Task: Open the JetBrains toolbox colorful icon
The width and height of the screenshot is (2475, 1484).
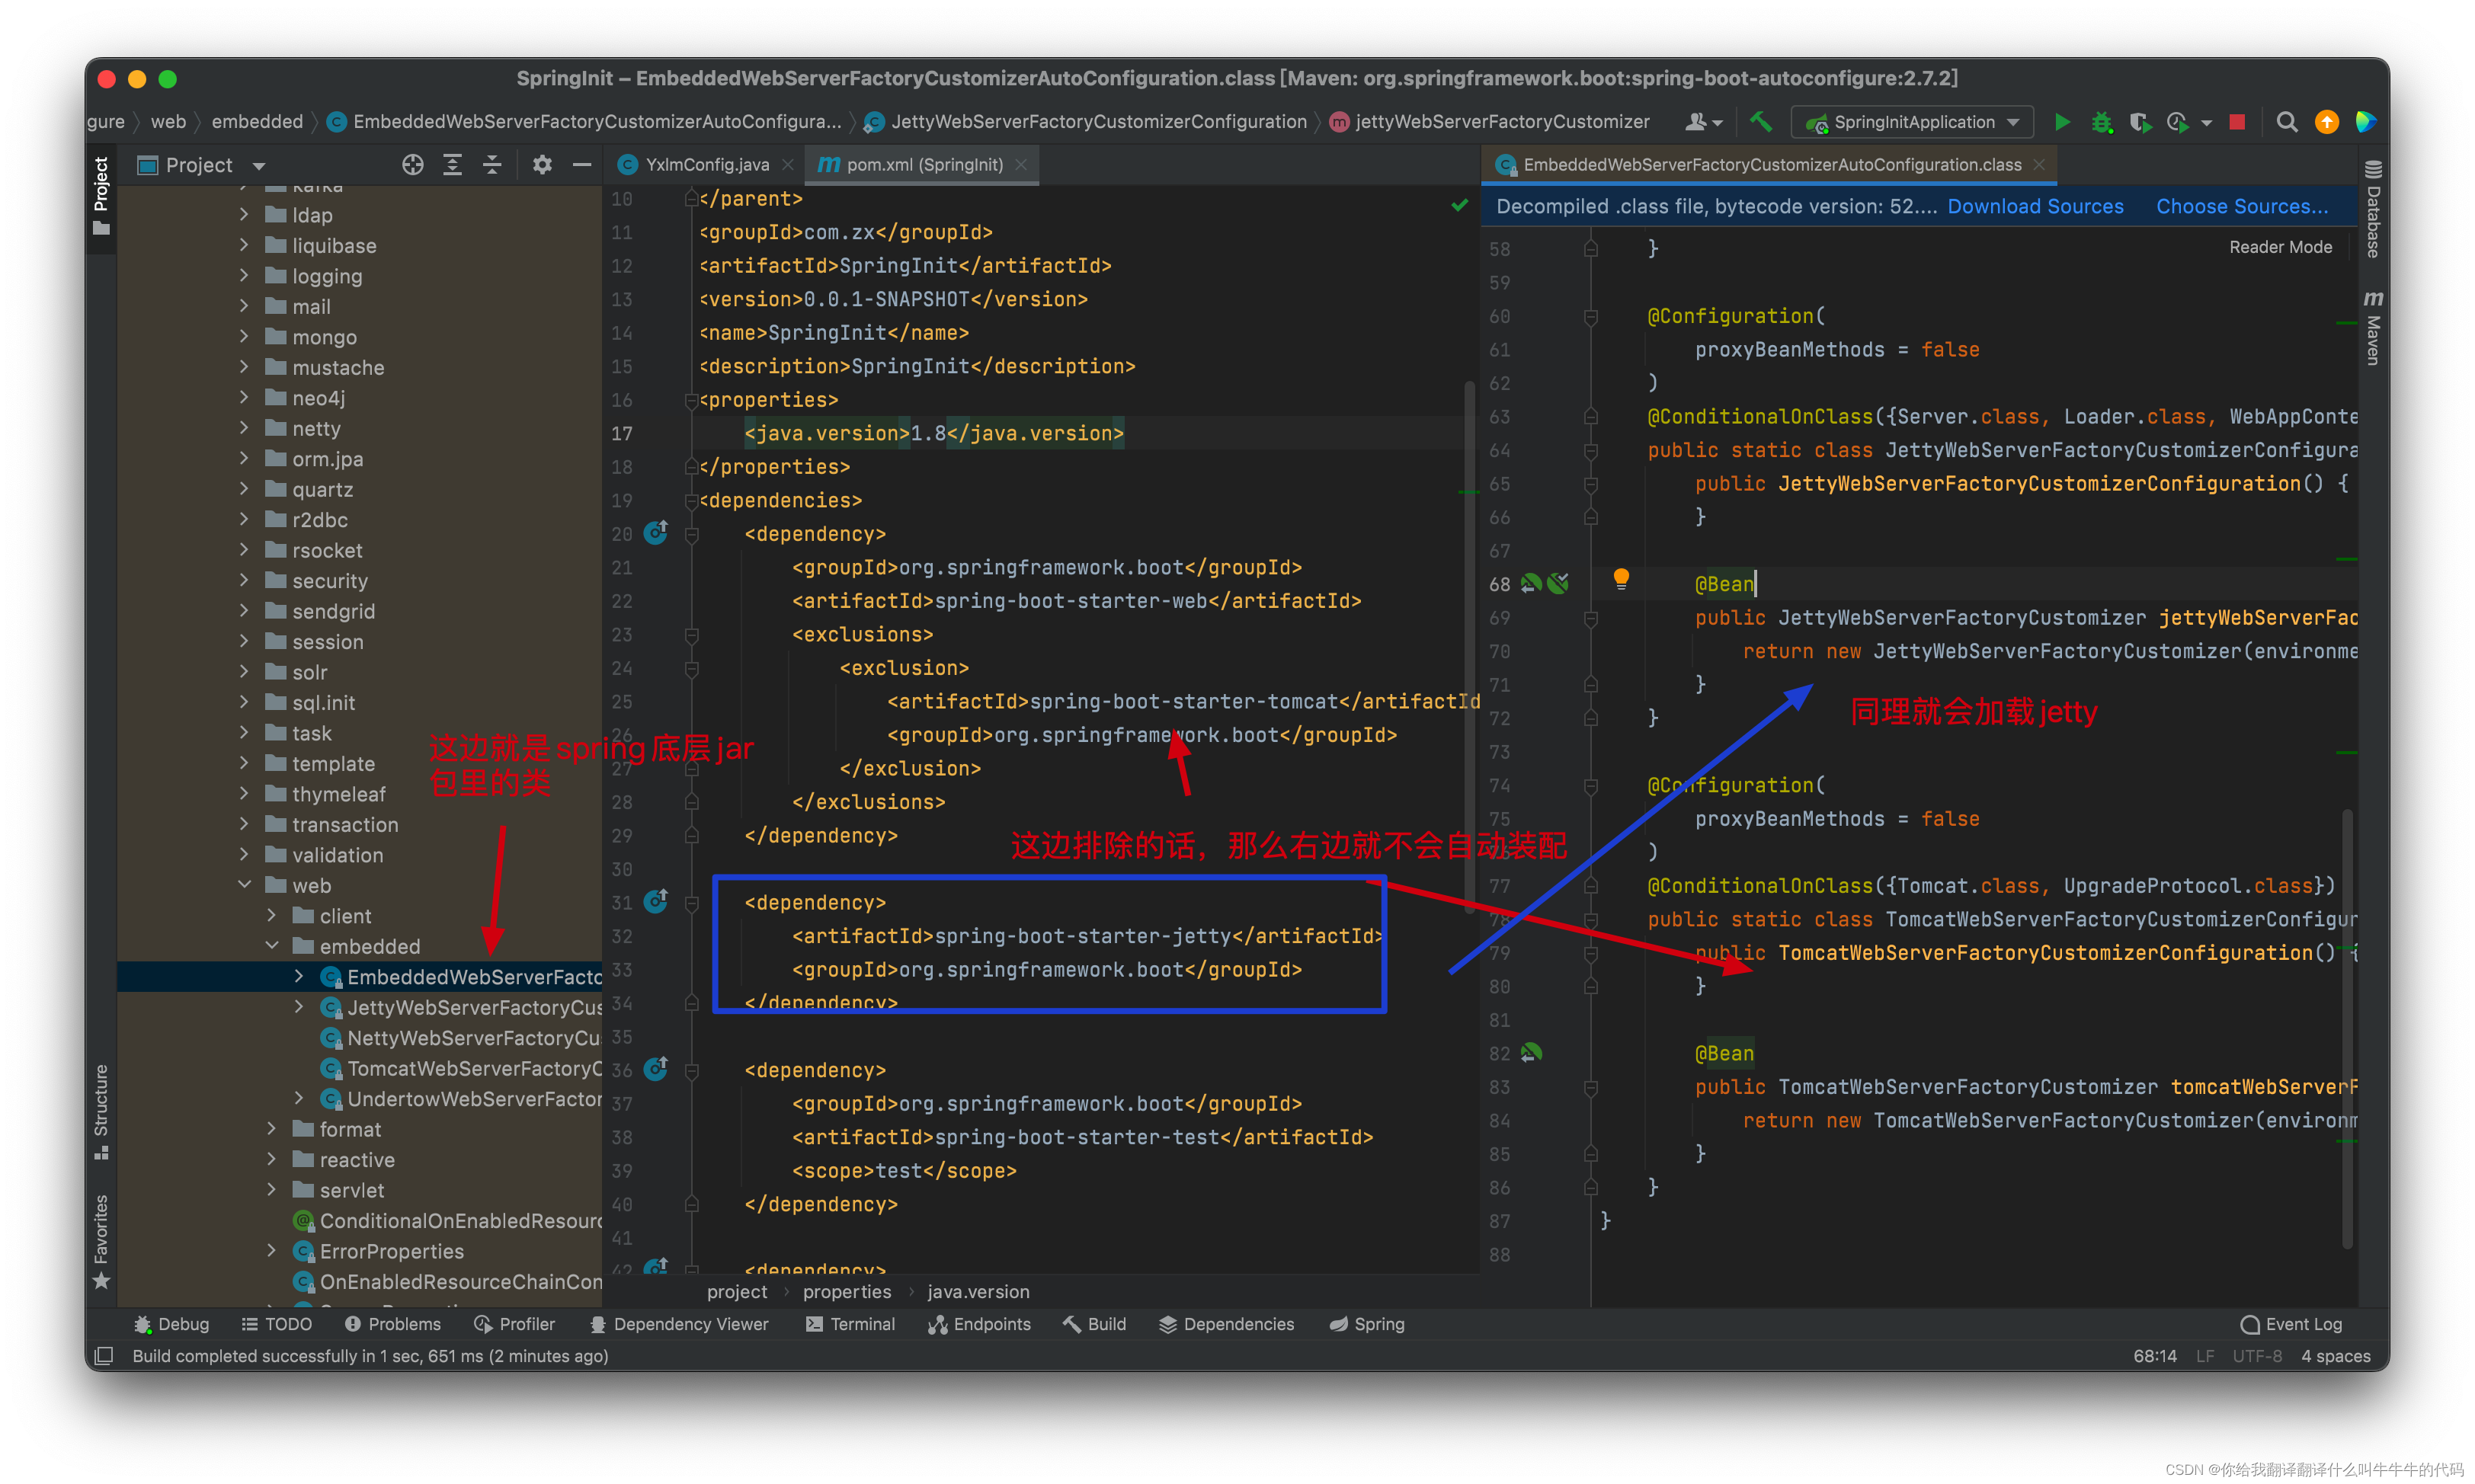Action: (2365, 122)
